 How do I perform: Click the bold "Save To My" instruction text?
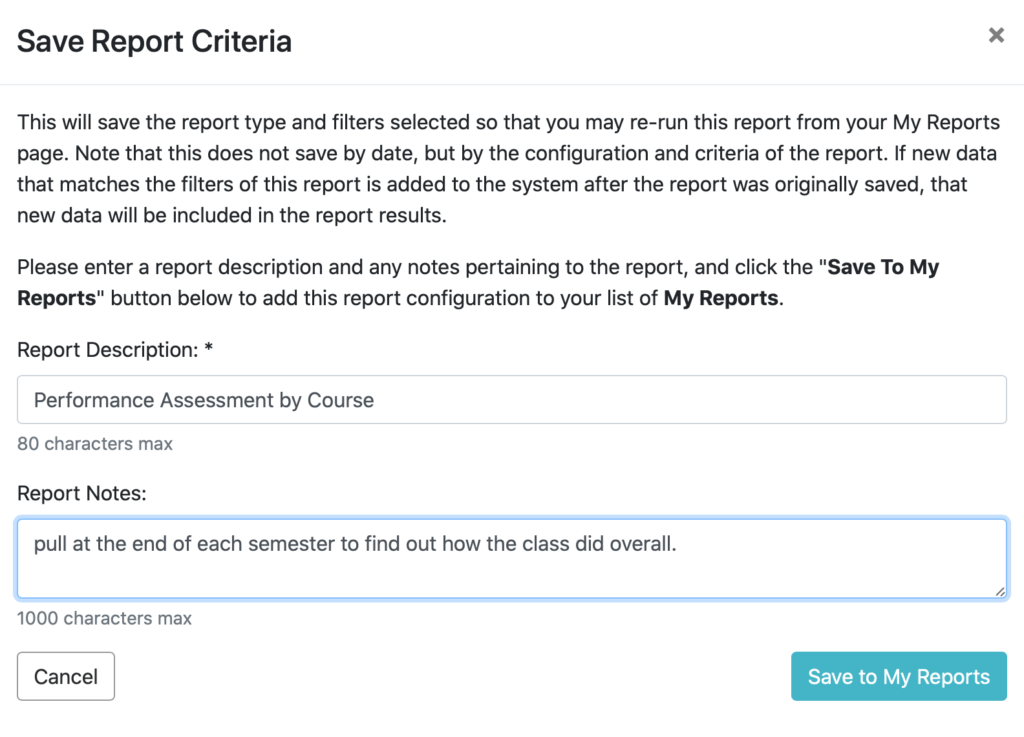(883, 267)
